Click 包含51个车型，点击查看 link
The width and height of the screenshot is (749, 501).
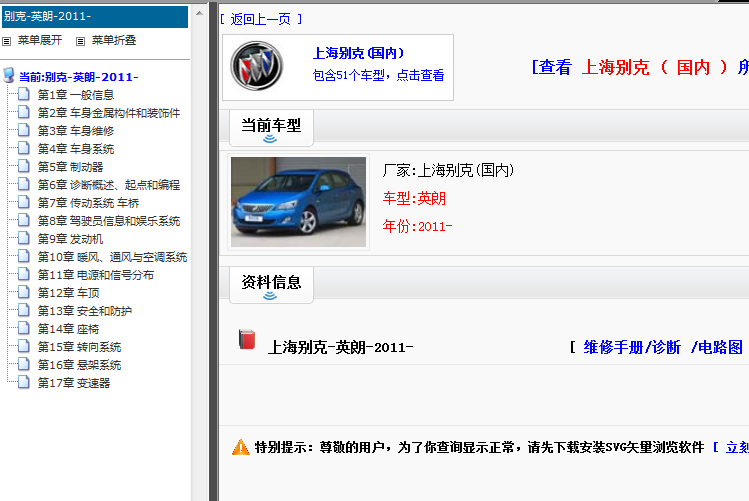click(378, 75)
